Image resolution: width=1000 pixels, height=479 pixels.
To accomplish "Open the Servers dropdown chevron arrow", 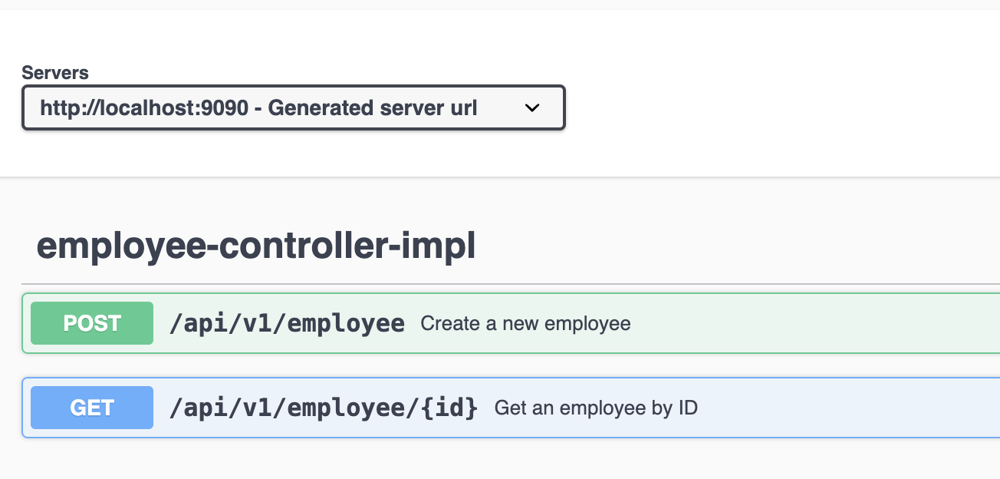I will coord(532,108).
